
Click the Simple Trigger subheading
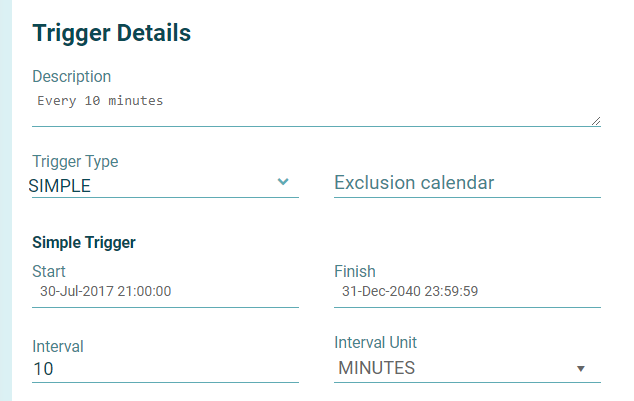pos(84,242)
